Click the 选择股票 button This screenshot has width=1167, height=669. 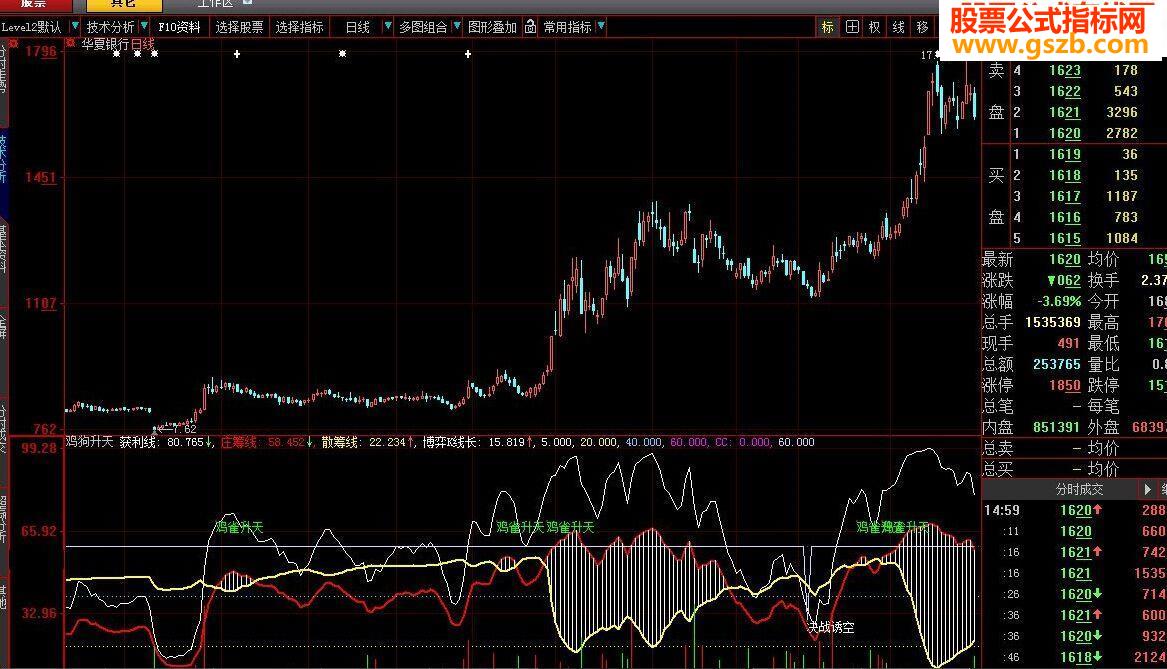pos(240,27)
